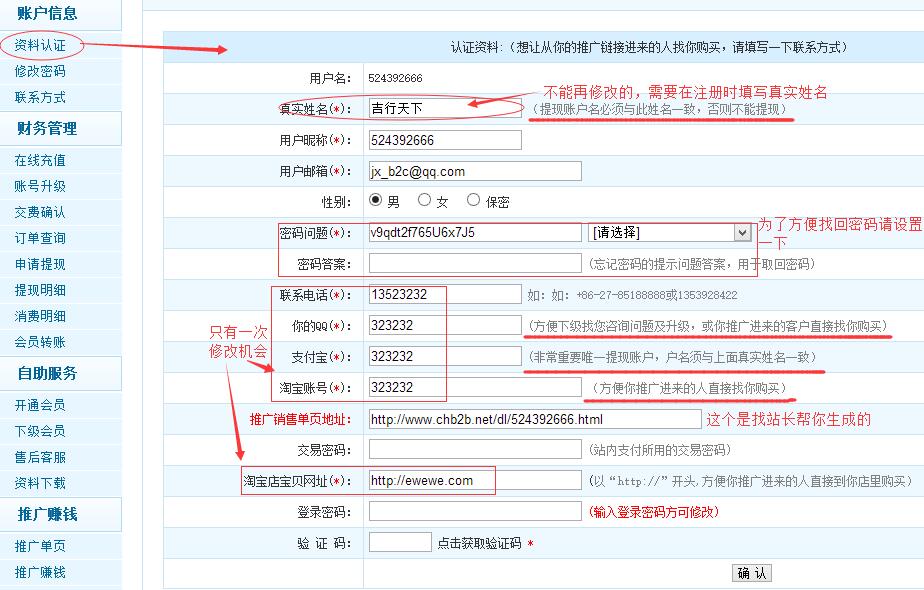This screenshot has height=590, width=924.
Task: Click the 支付宝 account input field
Action: 444,356
